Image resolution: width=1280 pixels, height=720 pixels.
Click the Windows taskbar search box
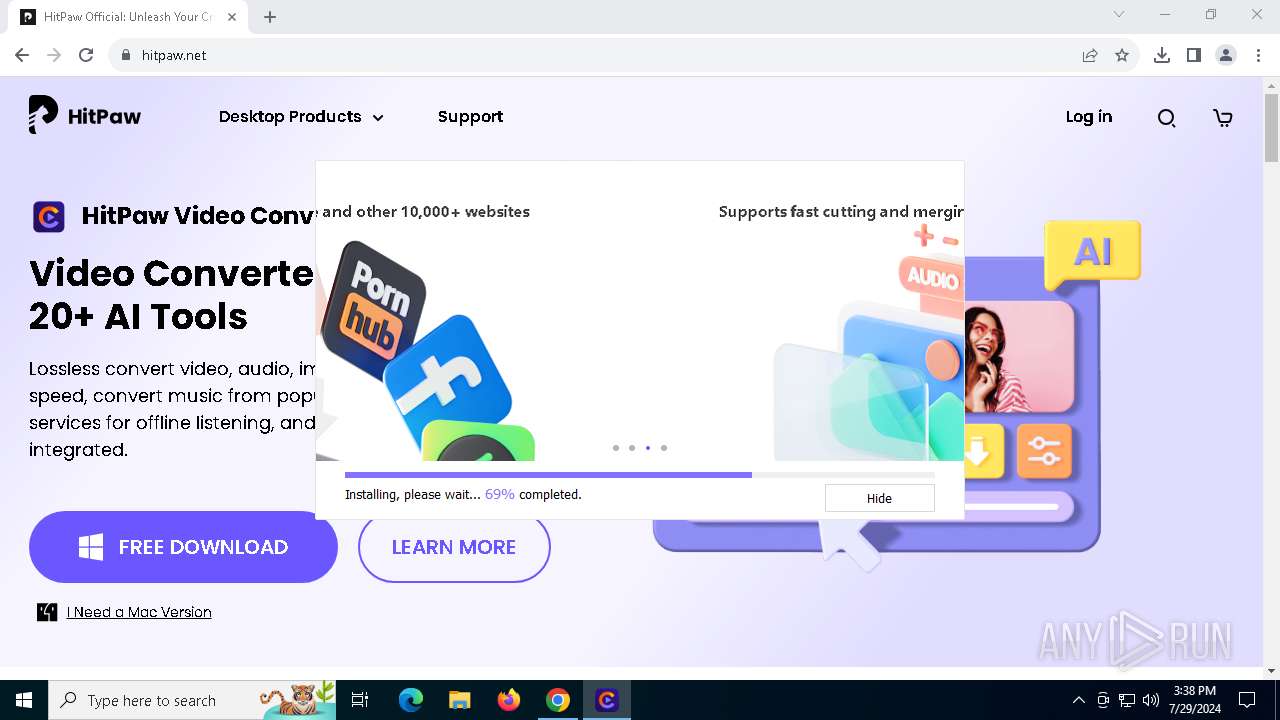(192, 700)
